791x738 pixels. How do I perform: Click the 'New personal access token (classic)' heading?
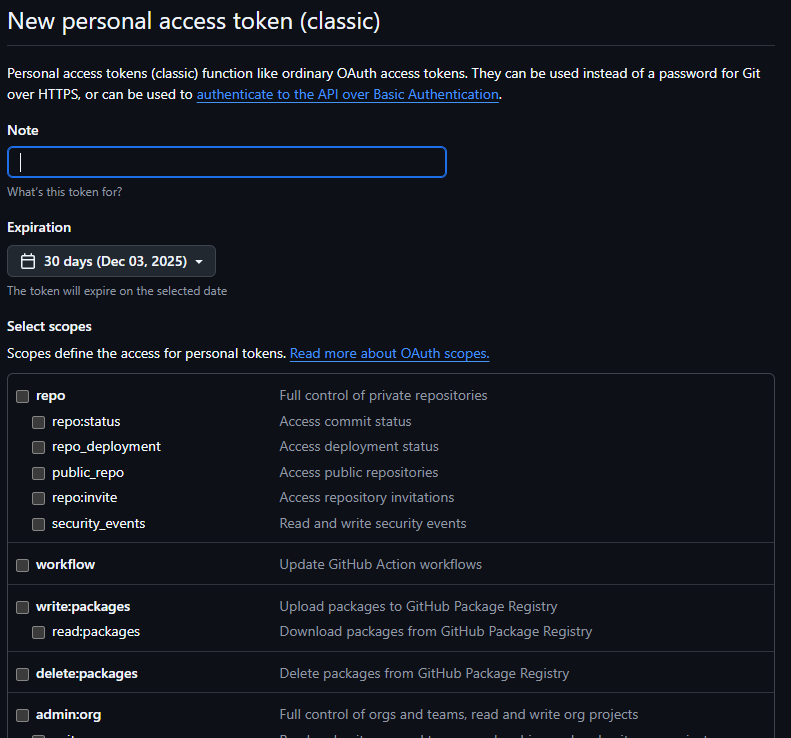pos(194,21)
